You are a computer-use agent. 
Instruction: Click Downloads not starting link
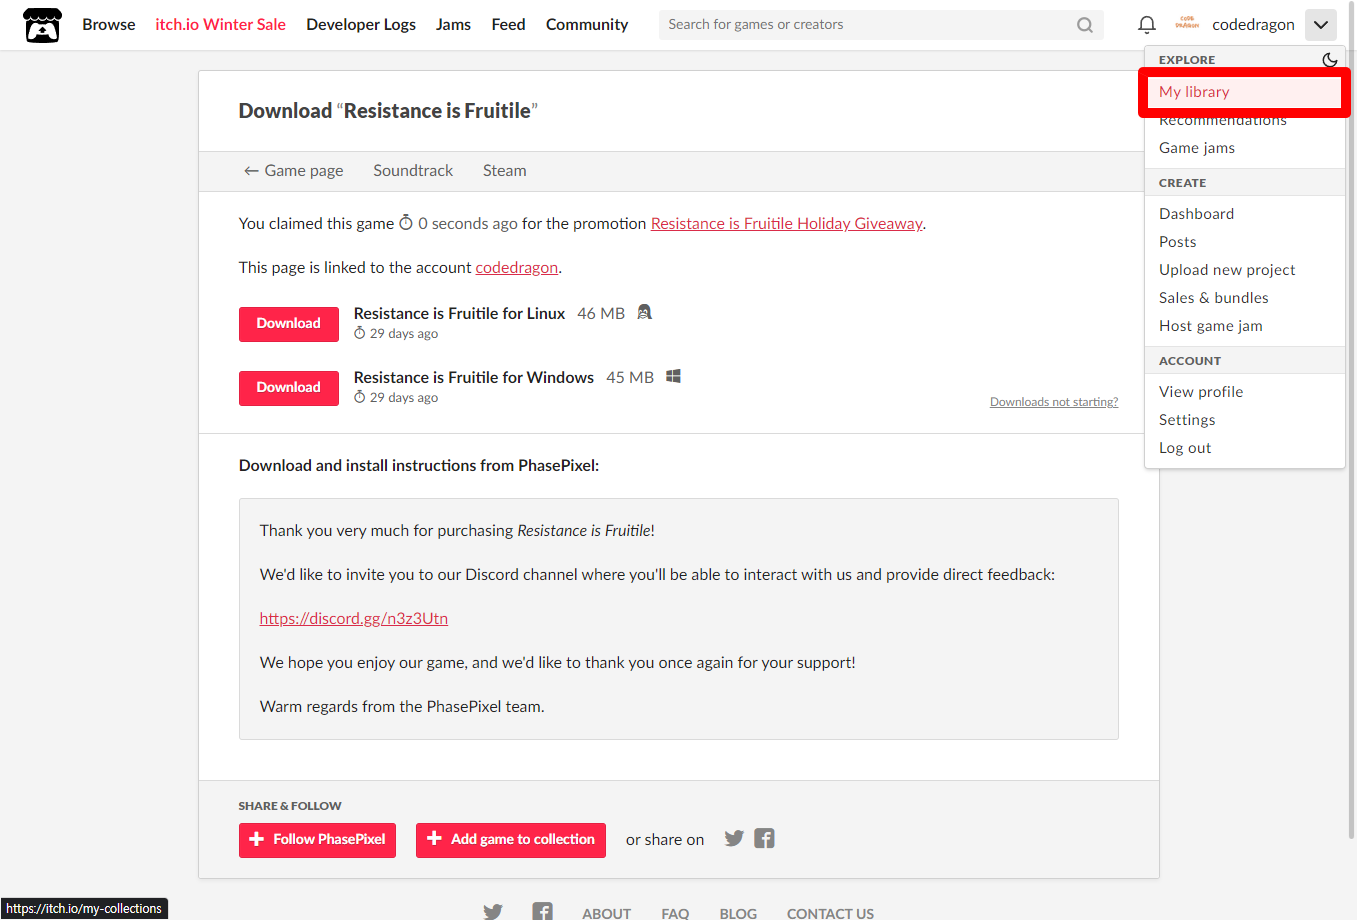click(x=1054, y=402)
